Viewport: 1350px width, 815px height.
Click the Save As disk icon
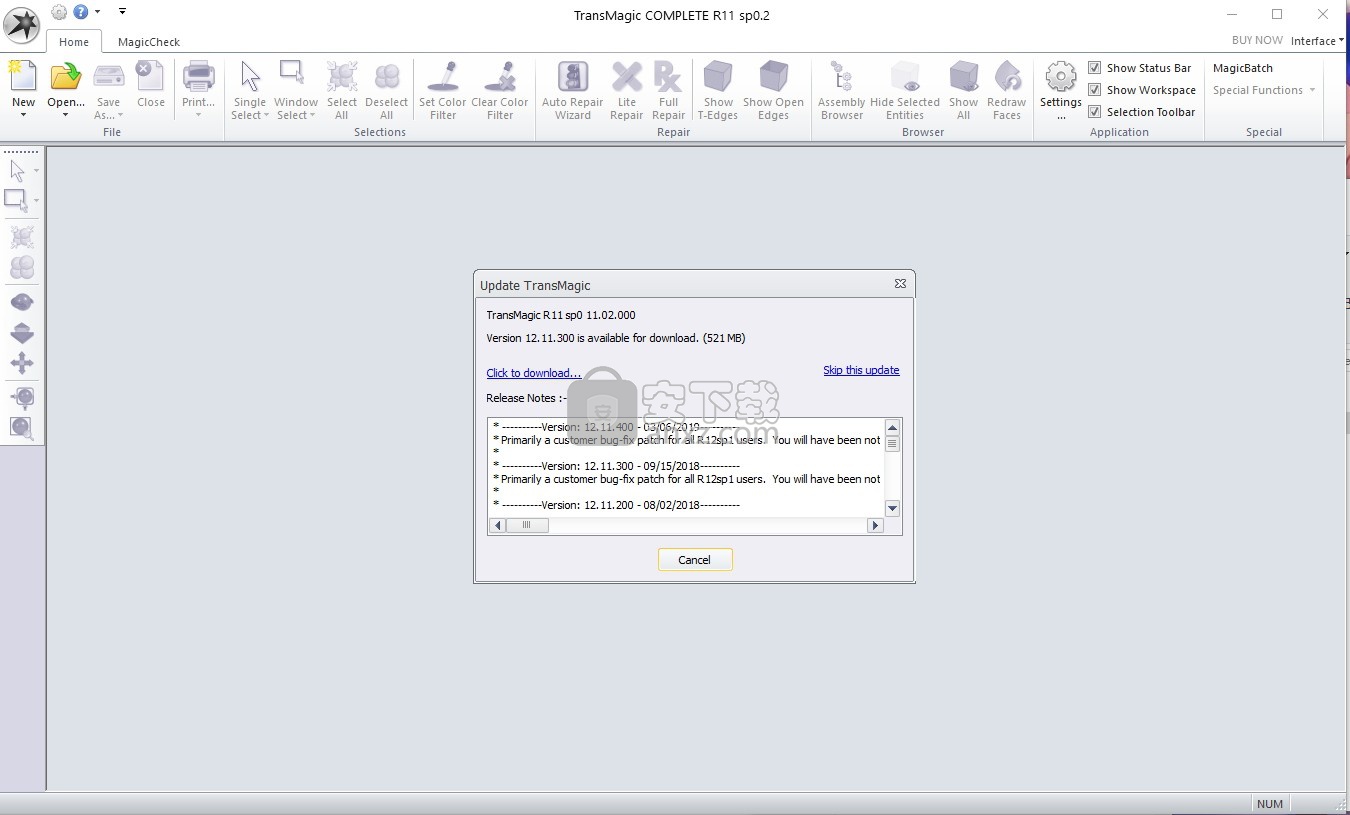(108, 77)
